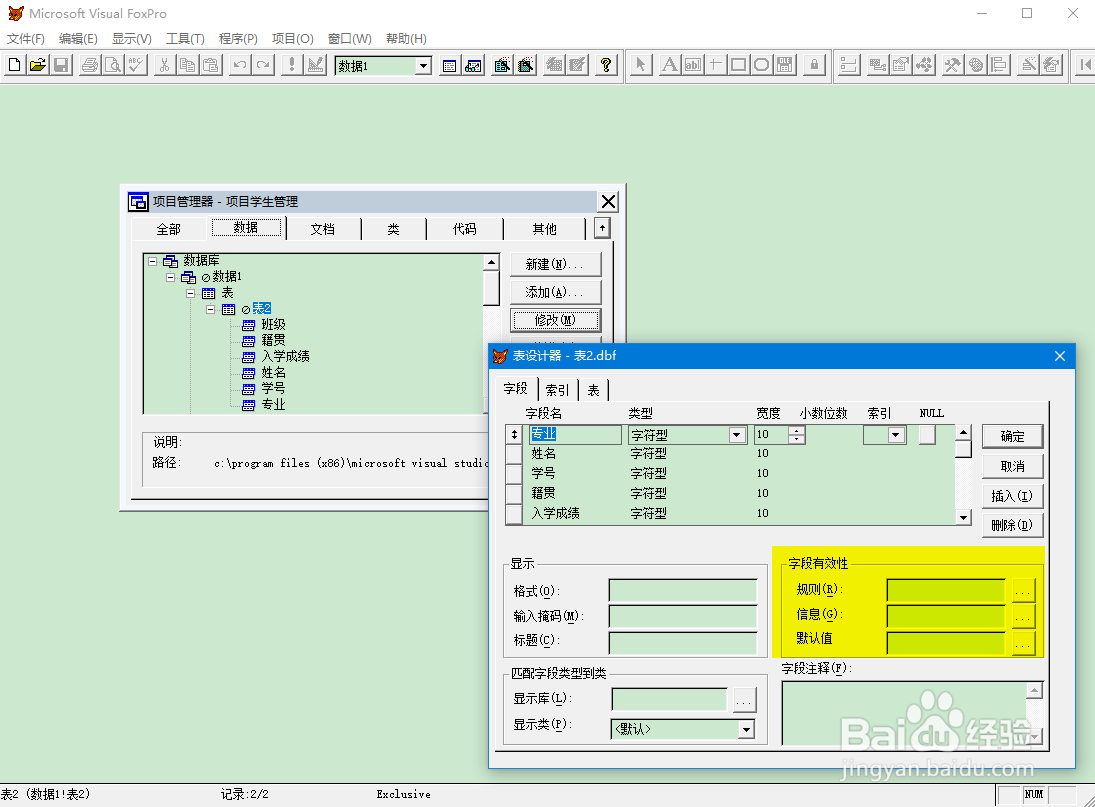This screenshot has height=807, width=1095.
Task: Click the Paste clipboard icon
Action: click(211, 66)
